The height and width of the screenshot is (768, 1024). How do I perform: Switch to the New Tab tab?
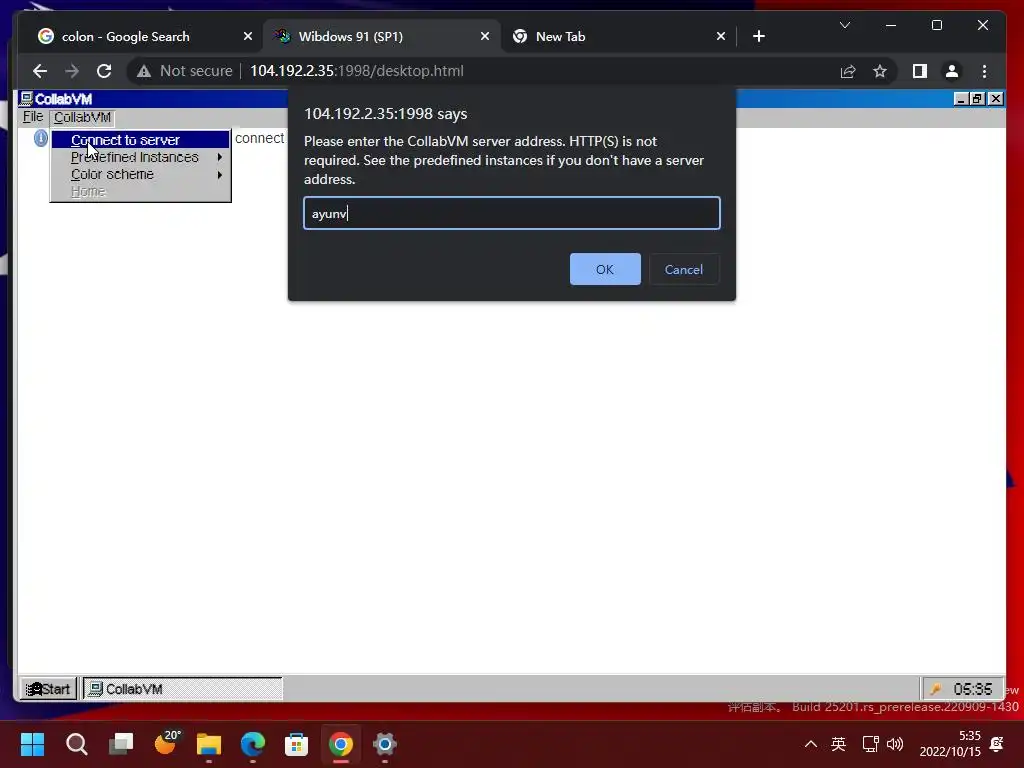pyautogui.click(x=618, y=37)
